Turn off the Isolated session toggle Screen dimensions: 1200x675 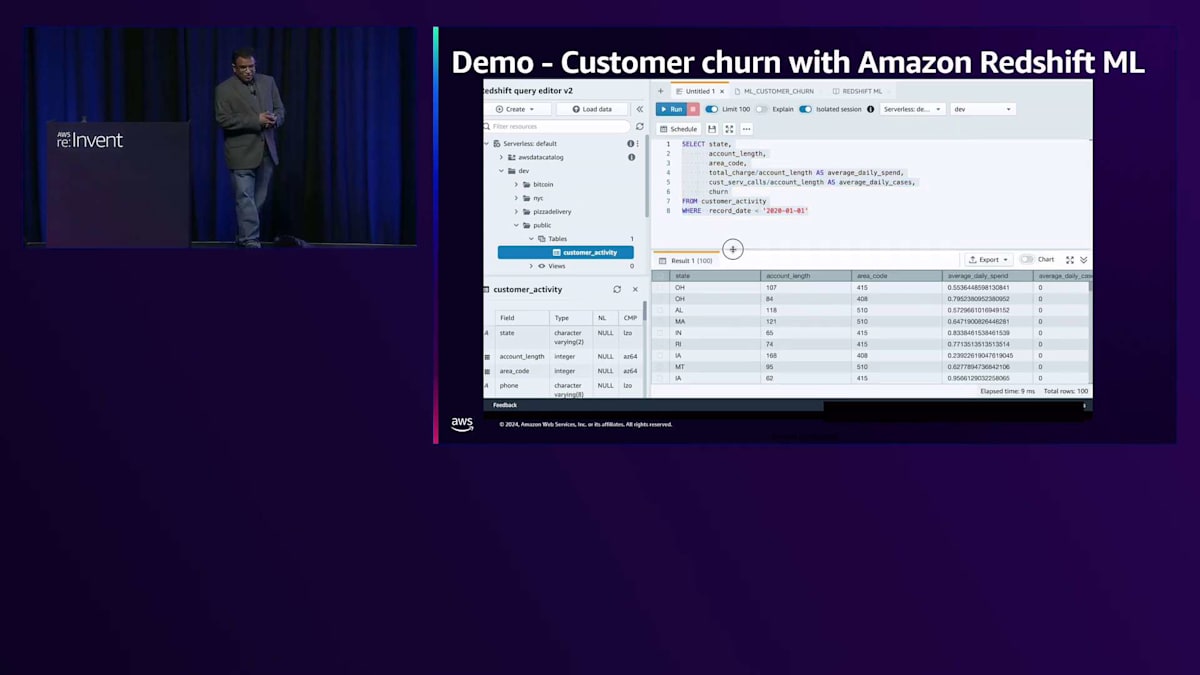pyautogui.click(x=805, y=109)
